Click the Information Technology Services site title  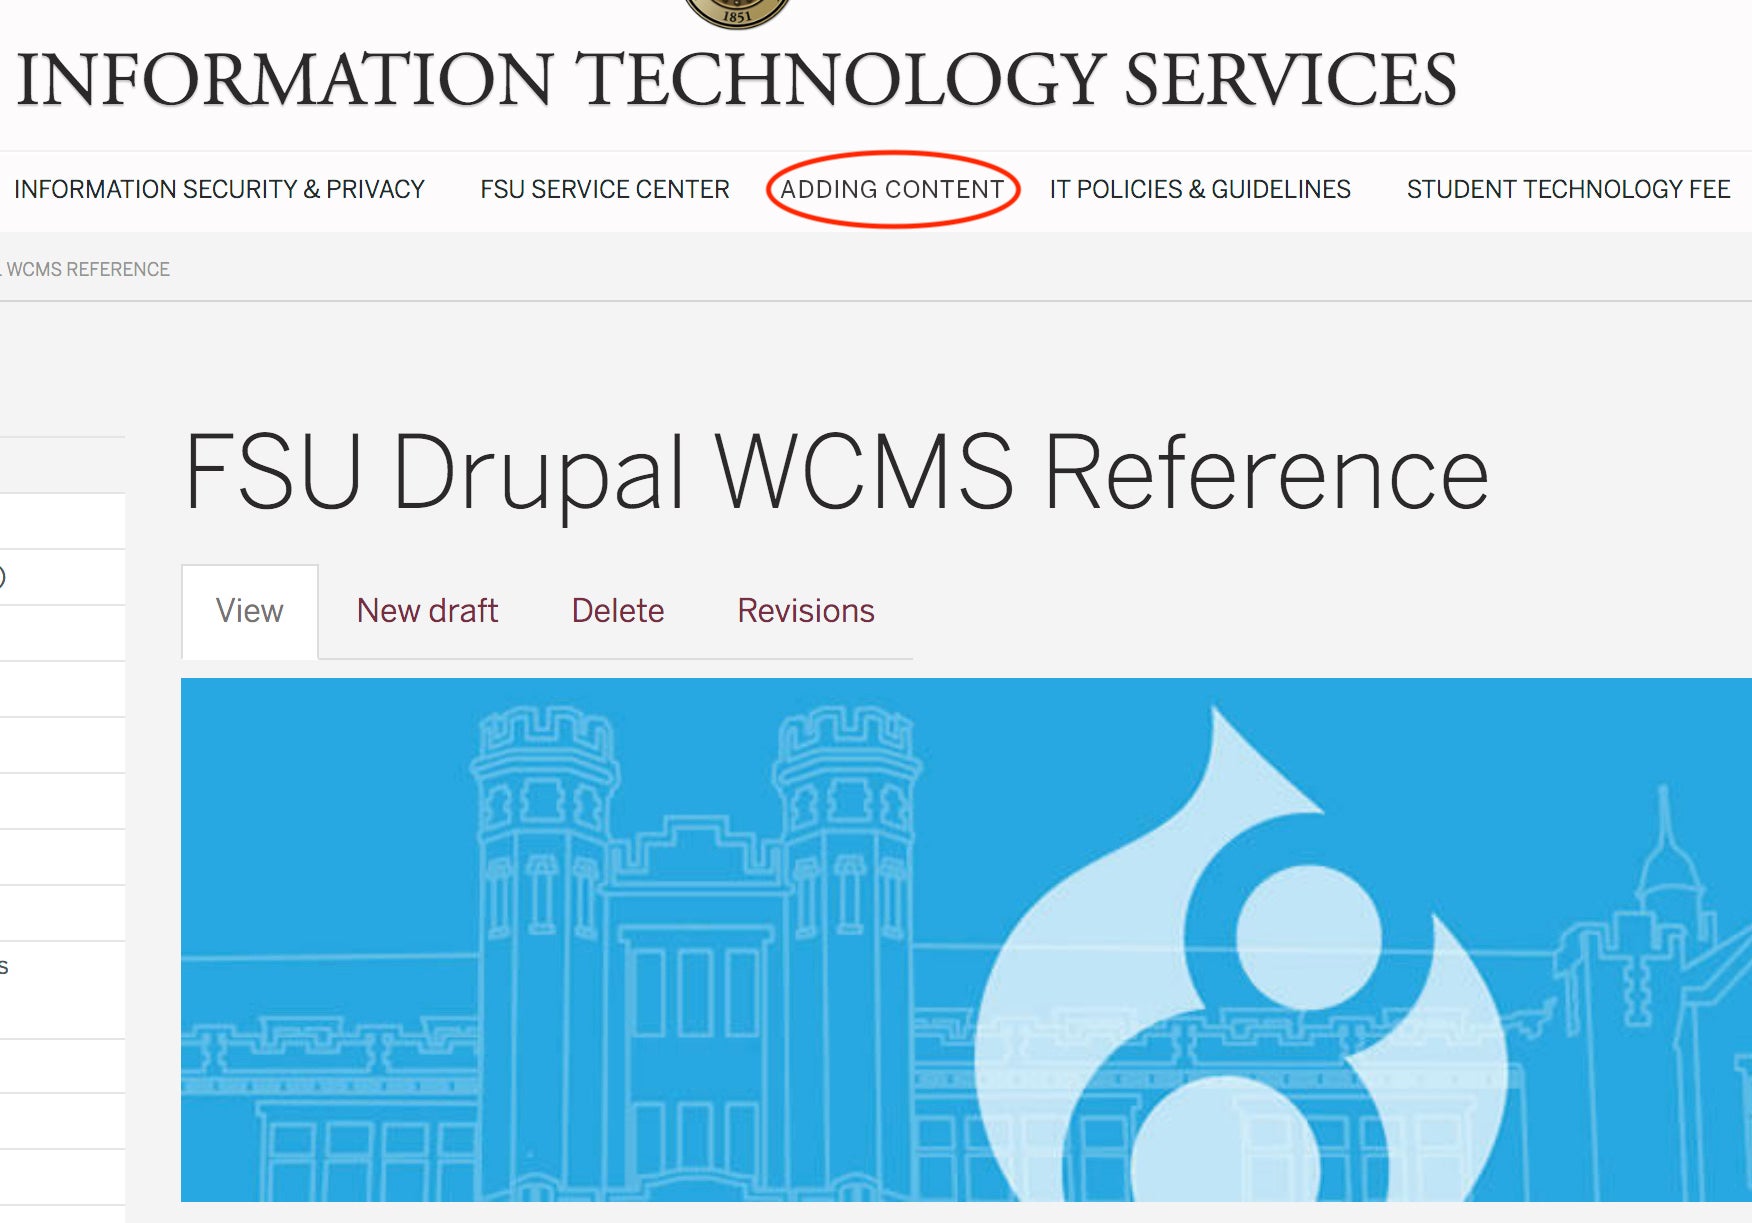click(737, 80)
